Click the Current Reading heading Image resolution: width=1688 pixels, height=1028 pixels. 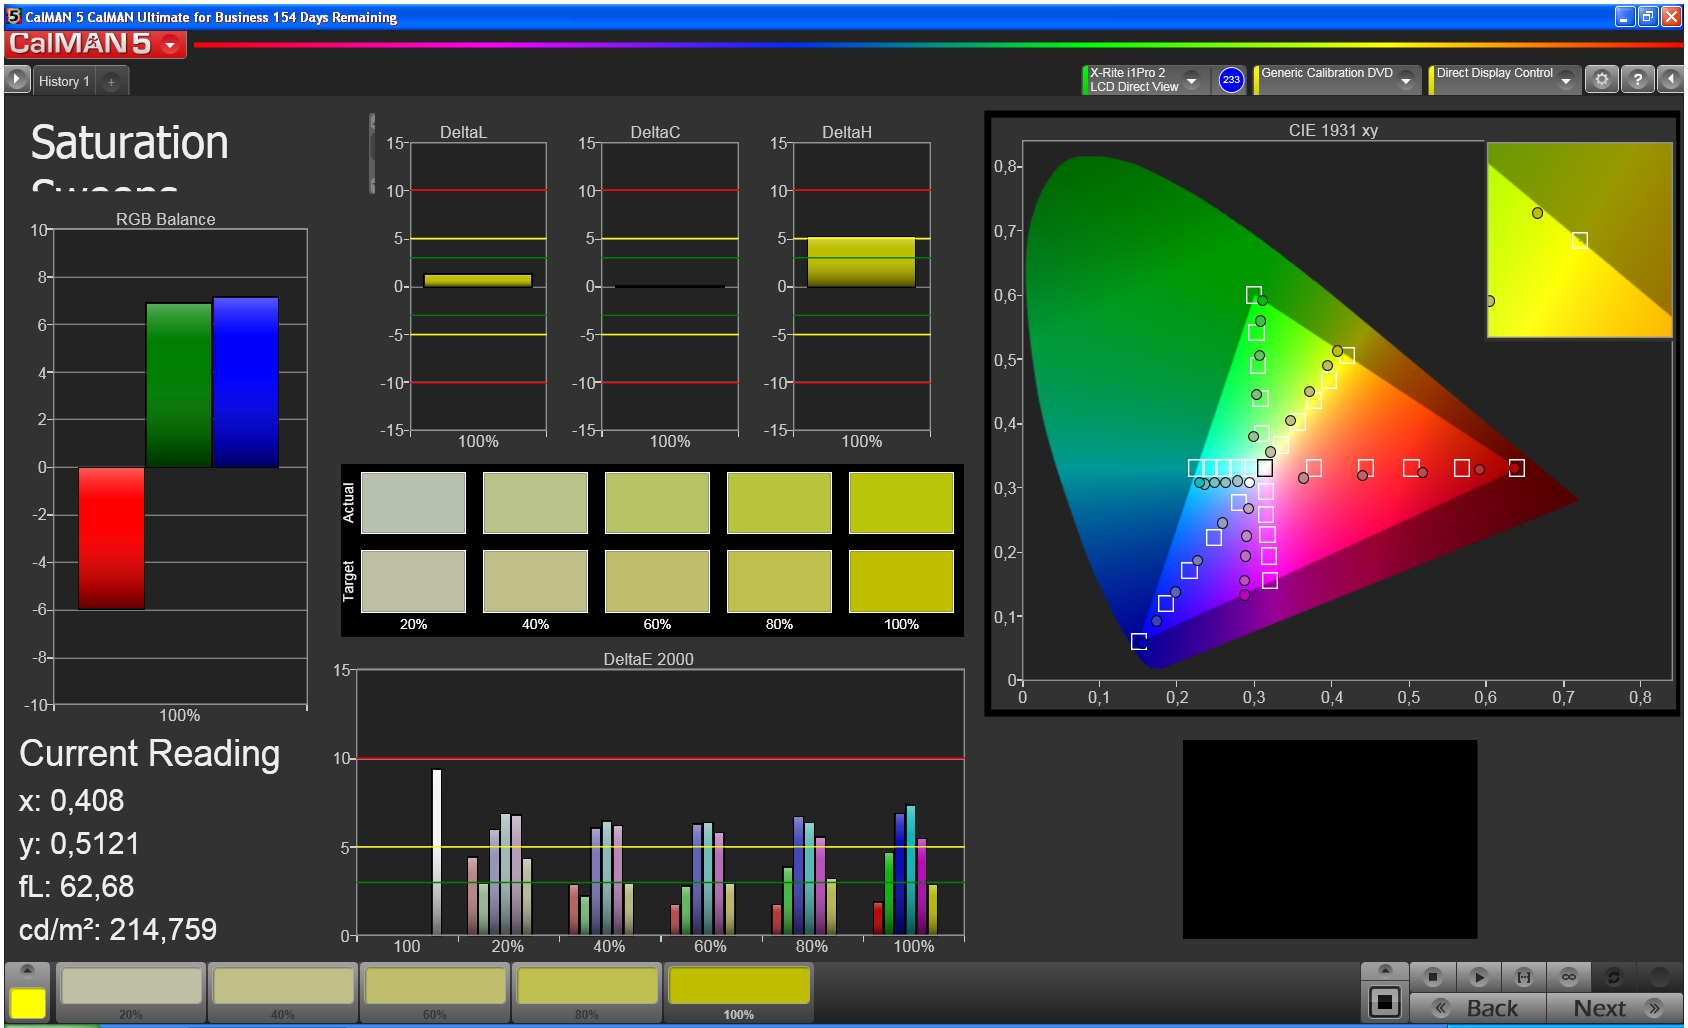click(x=149, y=753)
